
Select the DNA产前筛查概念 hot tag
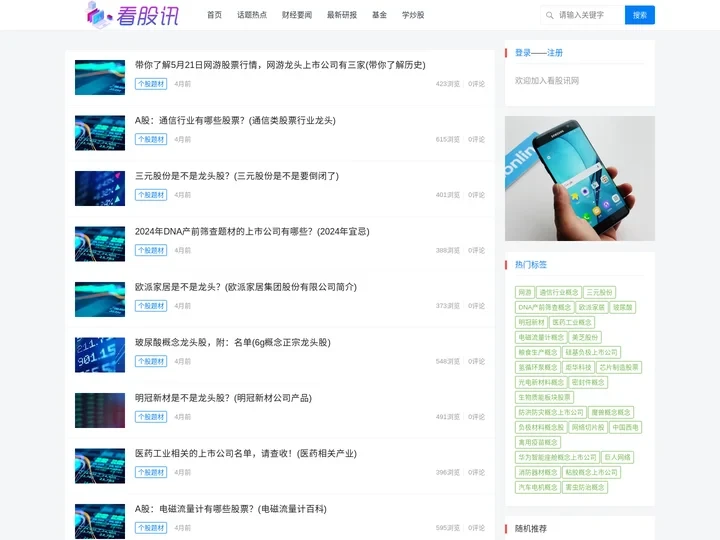(x=545, y=308)
